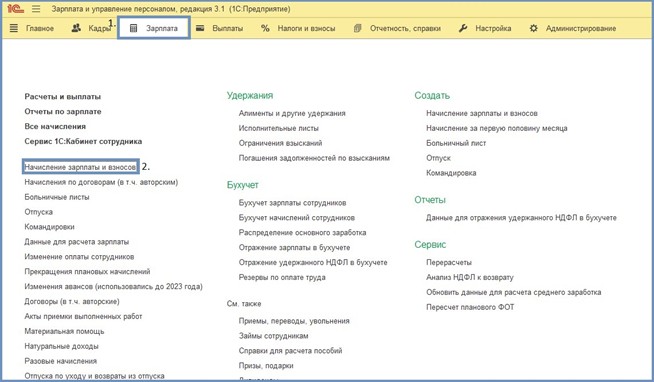Open the Кадры section
The width and height of the screenshot is (654, 382).
click(x=99, y=28)
